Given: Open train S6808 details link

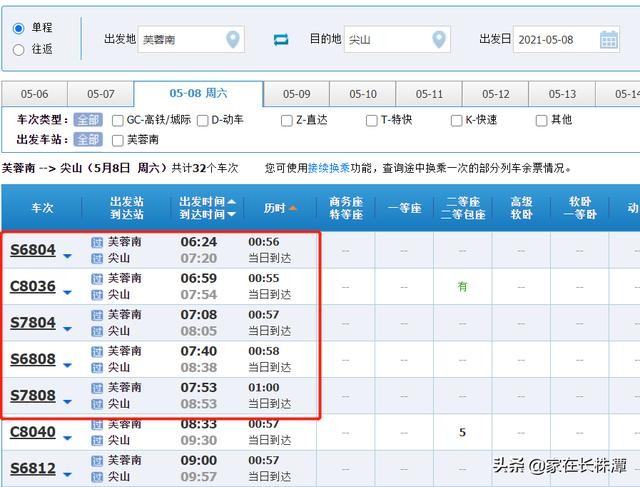Looking at the screenshot, I should 33,359.
